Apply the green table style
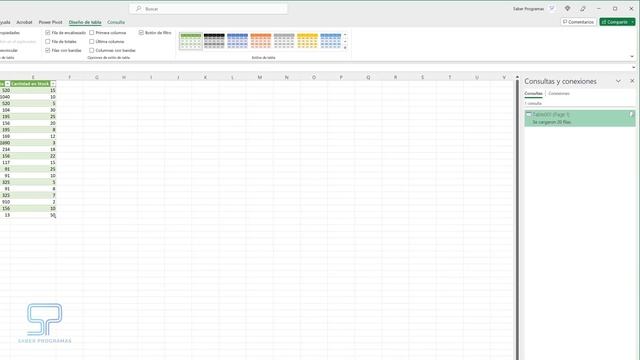Image resolution: width=640 pixels, height=360 pixels. tap(191, 41)
